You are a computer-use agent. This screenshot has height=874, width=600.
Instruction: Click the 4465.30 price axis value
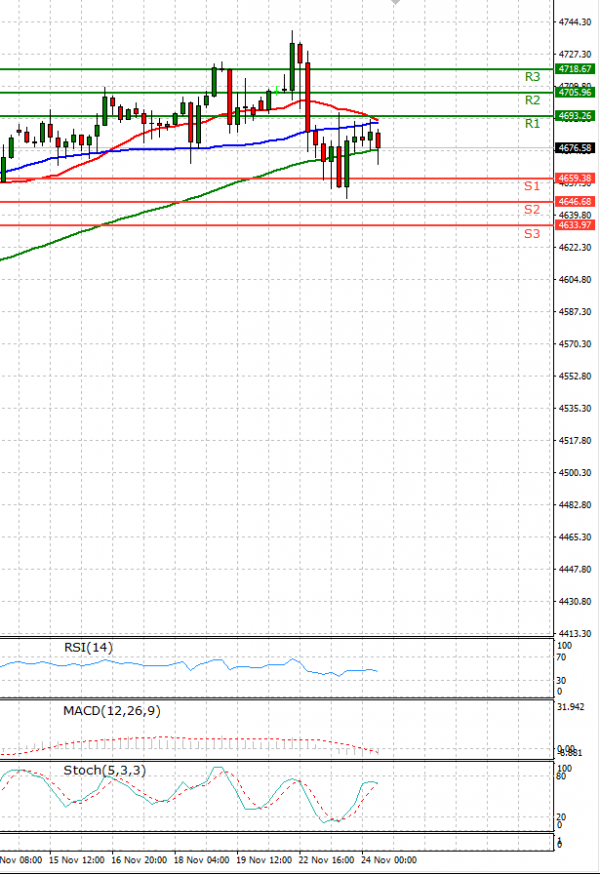click(x=575, y=537)
